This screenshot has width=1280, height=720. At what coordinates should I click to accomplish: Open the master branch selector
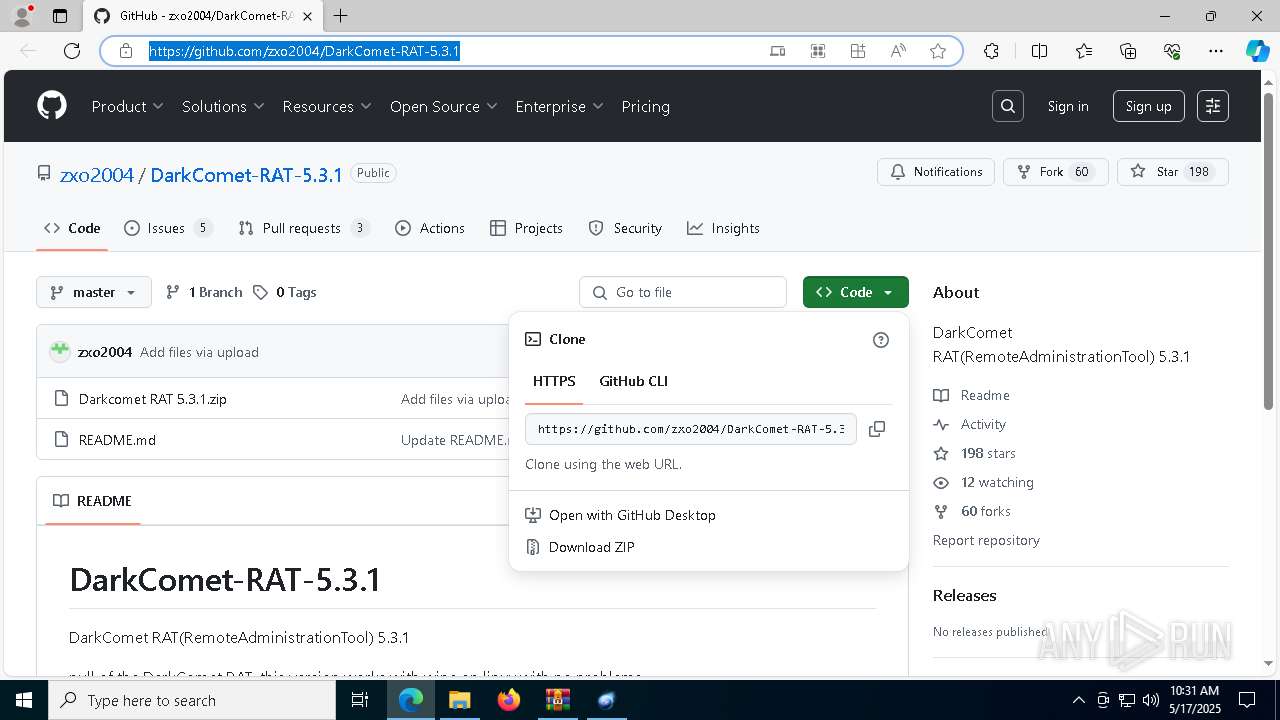(94, 292)
